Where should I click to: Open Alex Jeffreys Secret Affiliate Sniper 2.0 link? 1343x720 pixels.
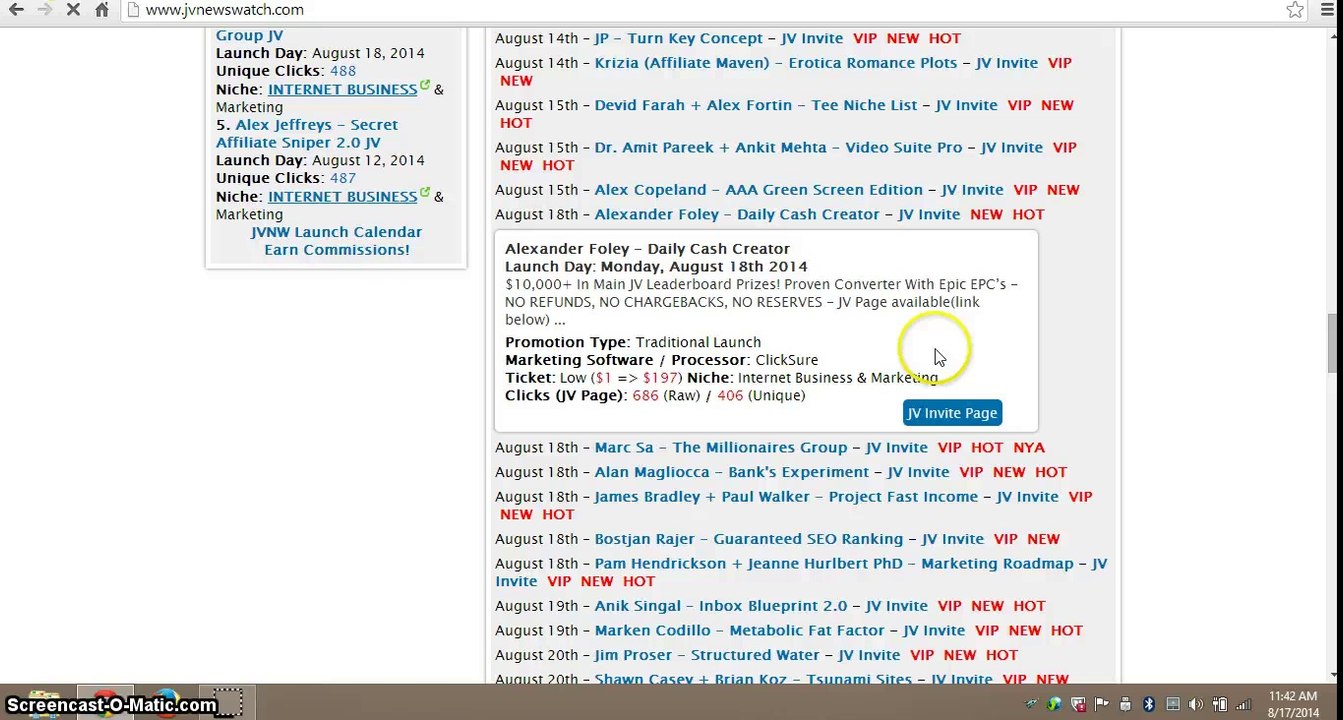[x=307, y=134]
